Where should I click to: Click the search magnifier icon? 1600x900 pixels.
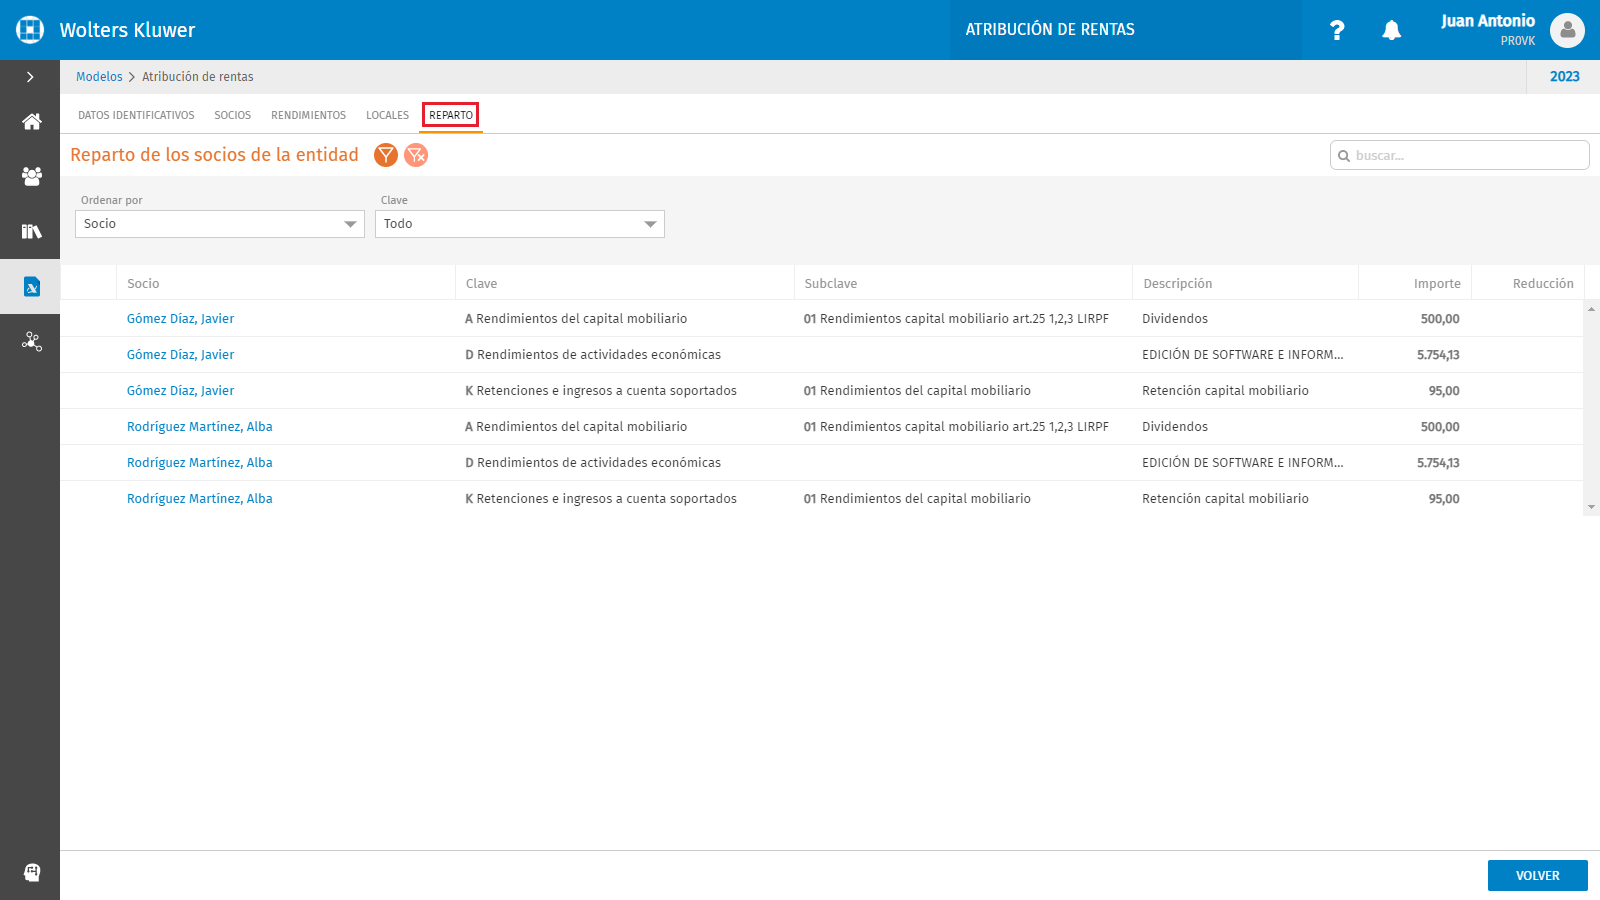[x=1344, y=156]
